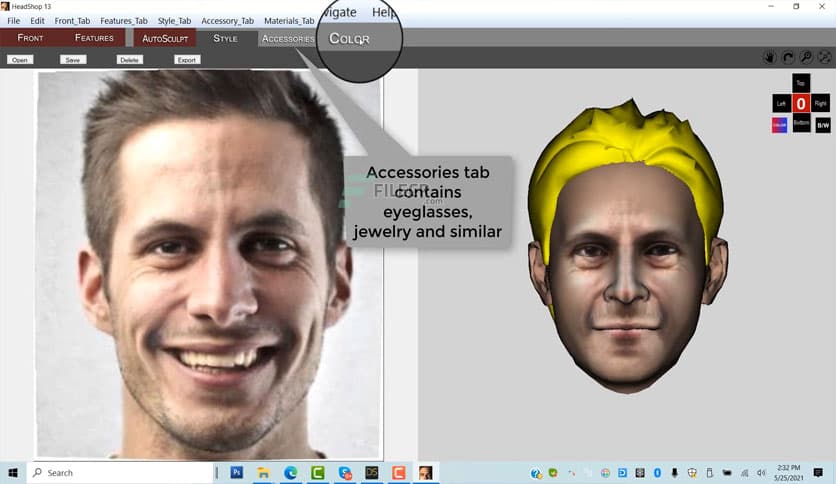Open File Explorer from the taskbar
This screenshot has height=484, width=836.
(264, 473)
